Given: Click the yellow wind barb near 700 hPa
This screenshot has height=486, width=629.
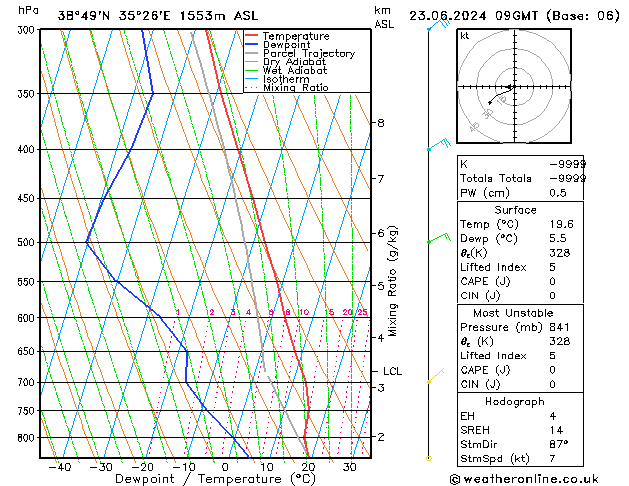Looking at the screenshot, I should [x=432, y=380].
